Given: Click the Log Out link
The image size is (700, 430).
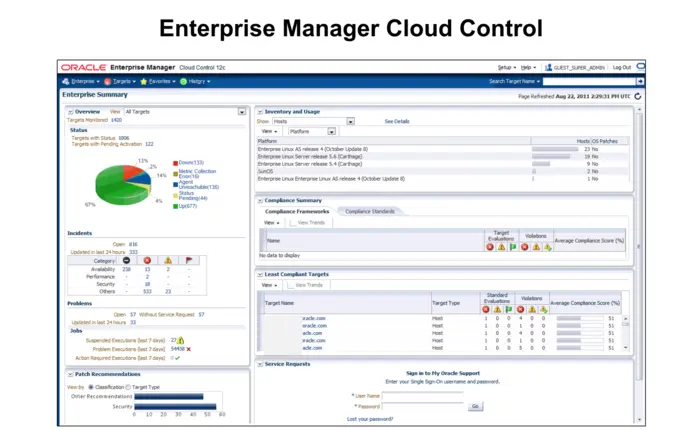Looking at the screenshot, I should (622, 67).
